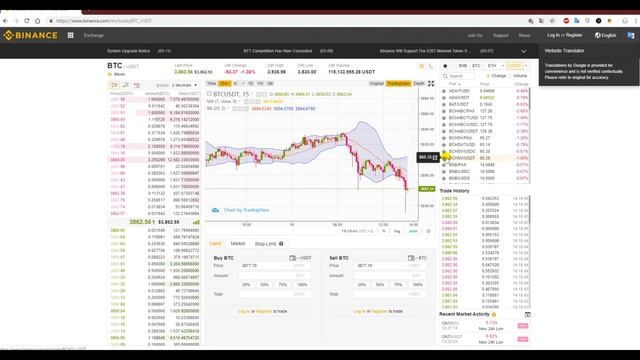Open News link in header
Image resolution: width=640 pixels, height=360 pixels.
pos(524,36)
